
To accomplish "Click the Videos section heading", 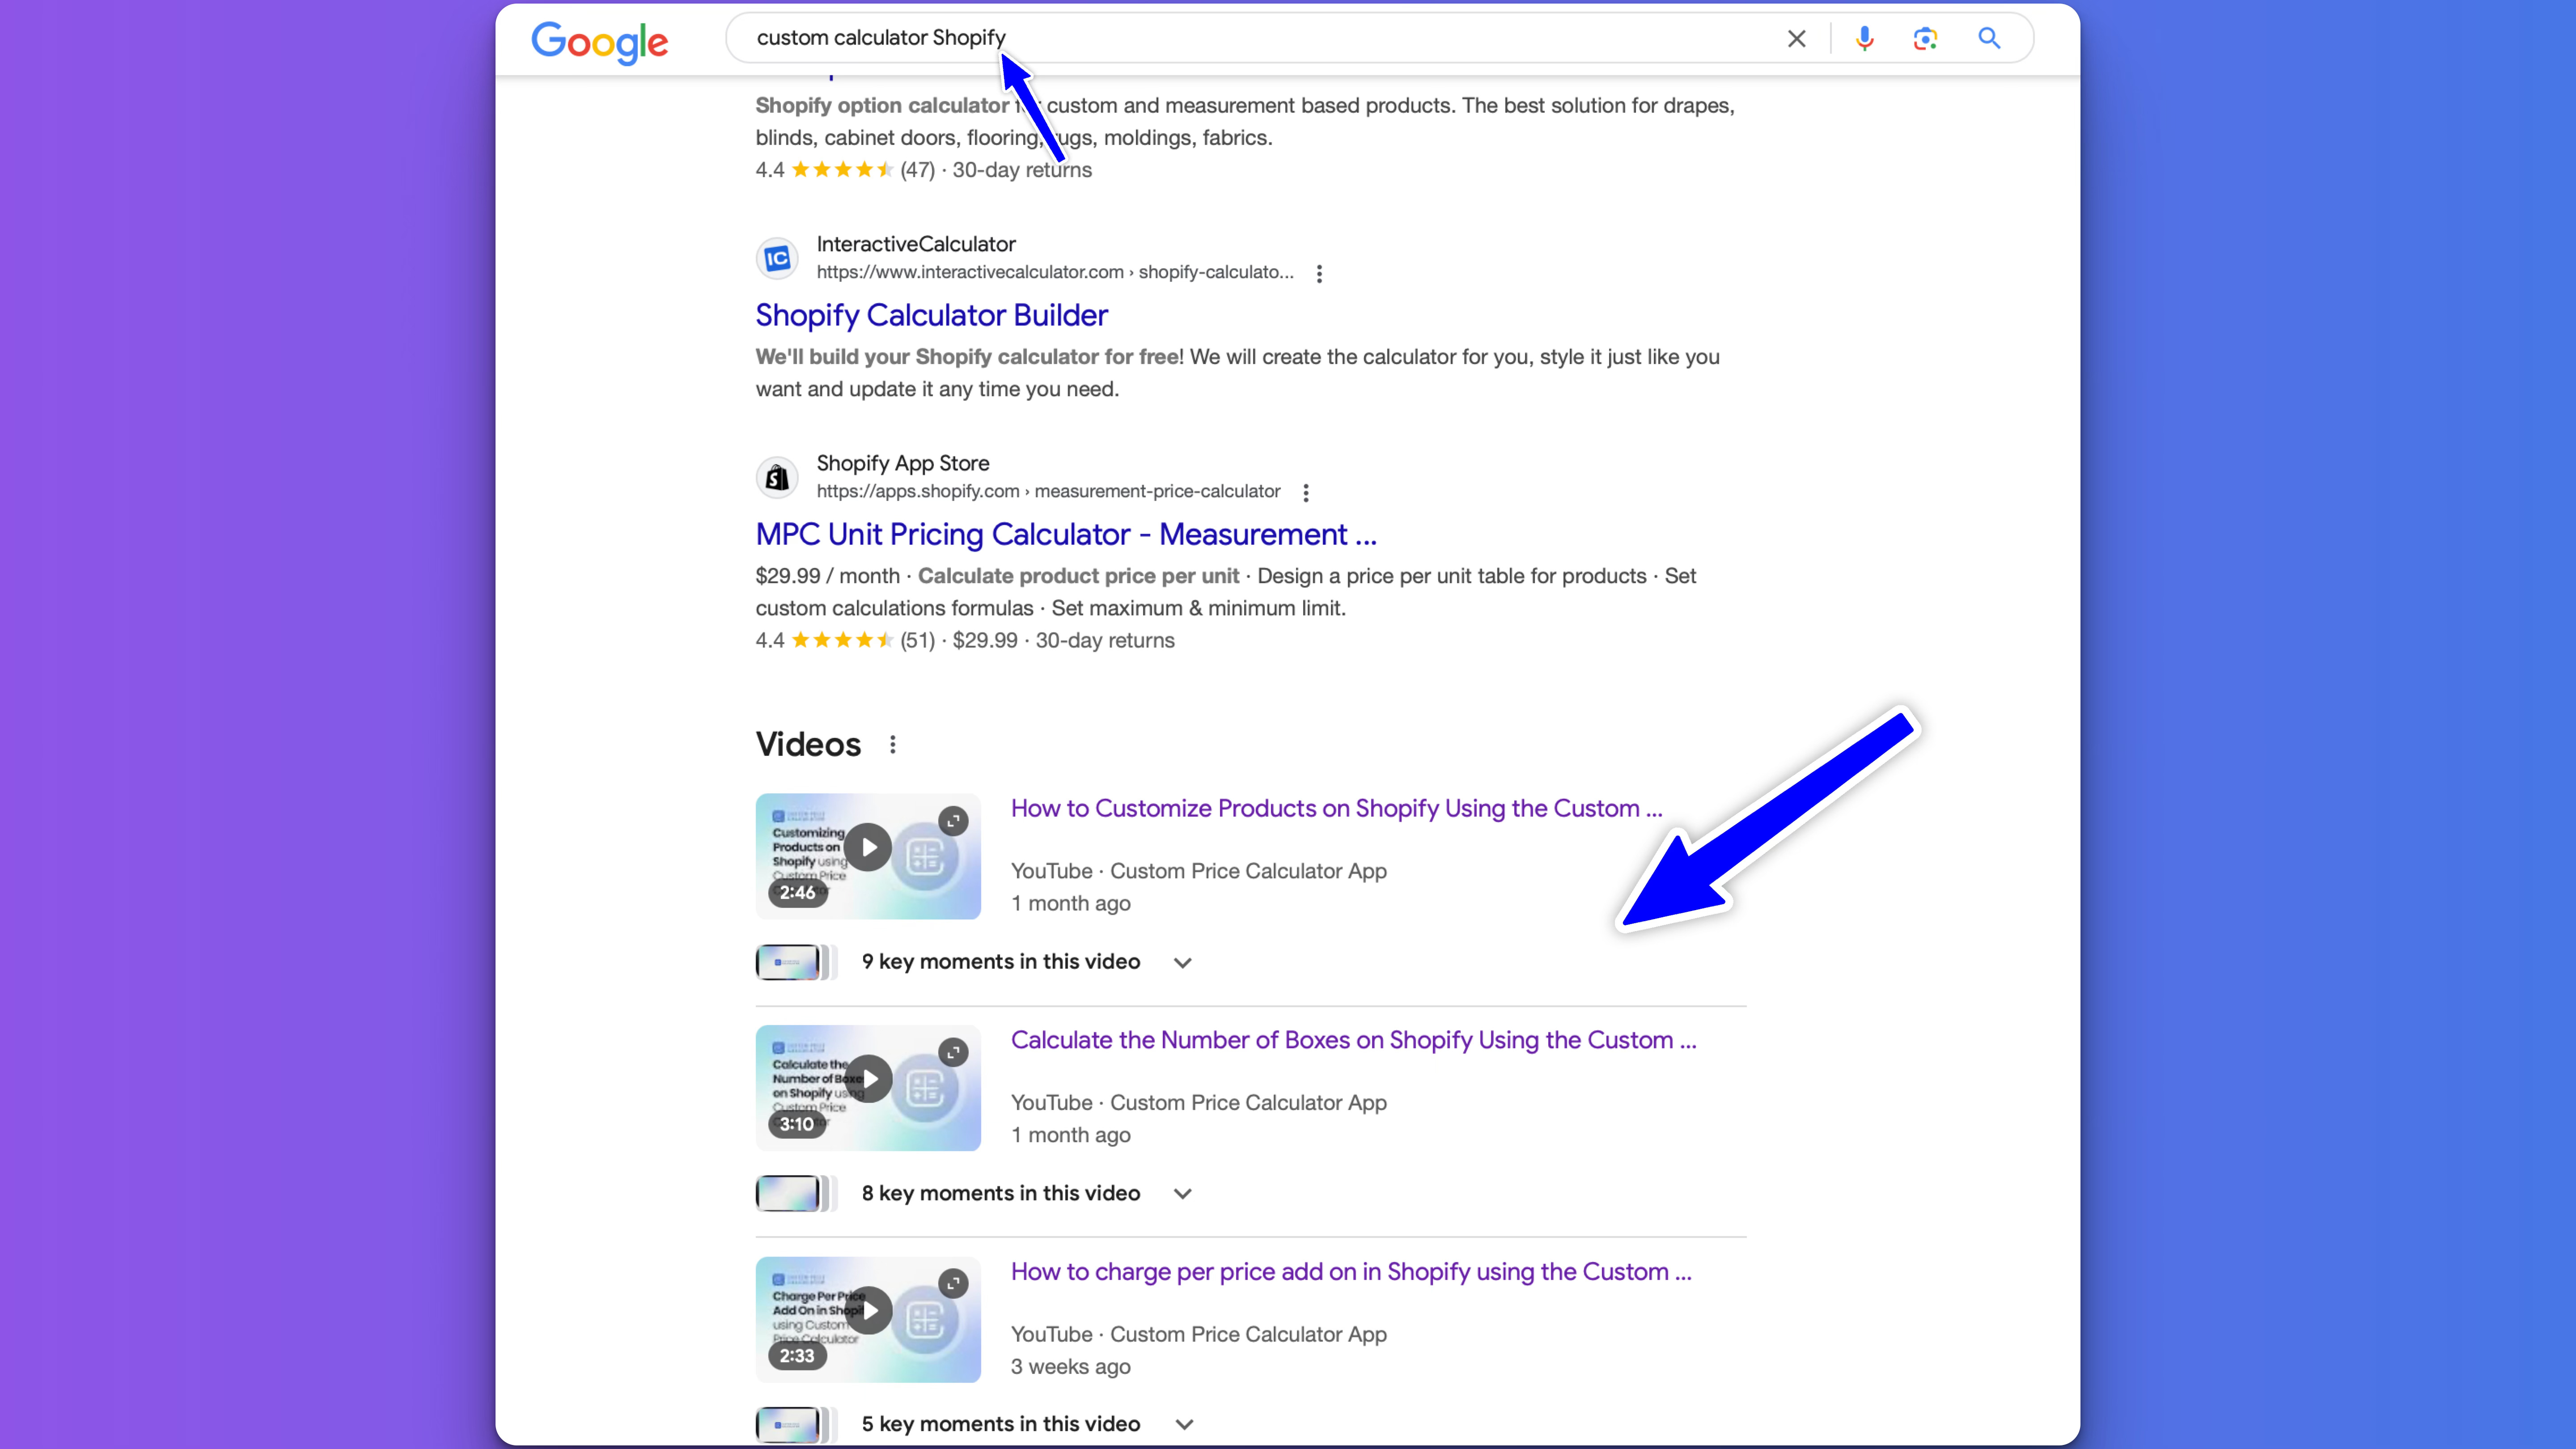I will 808,745.
